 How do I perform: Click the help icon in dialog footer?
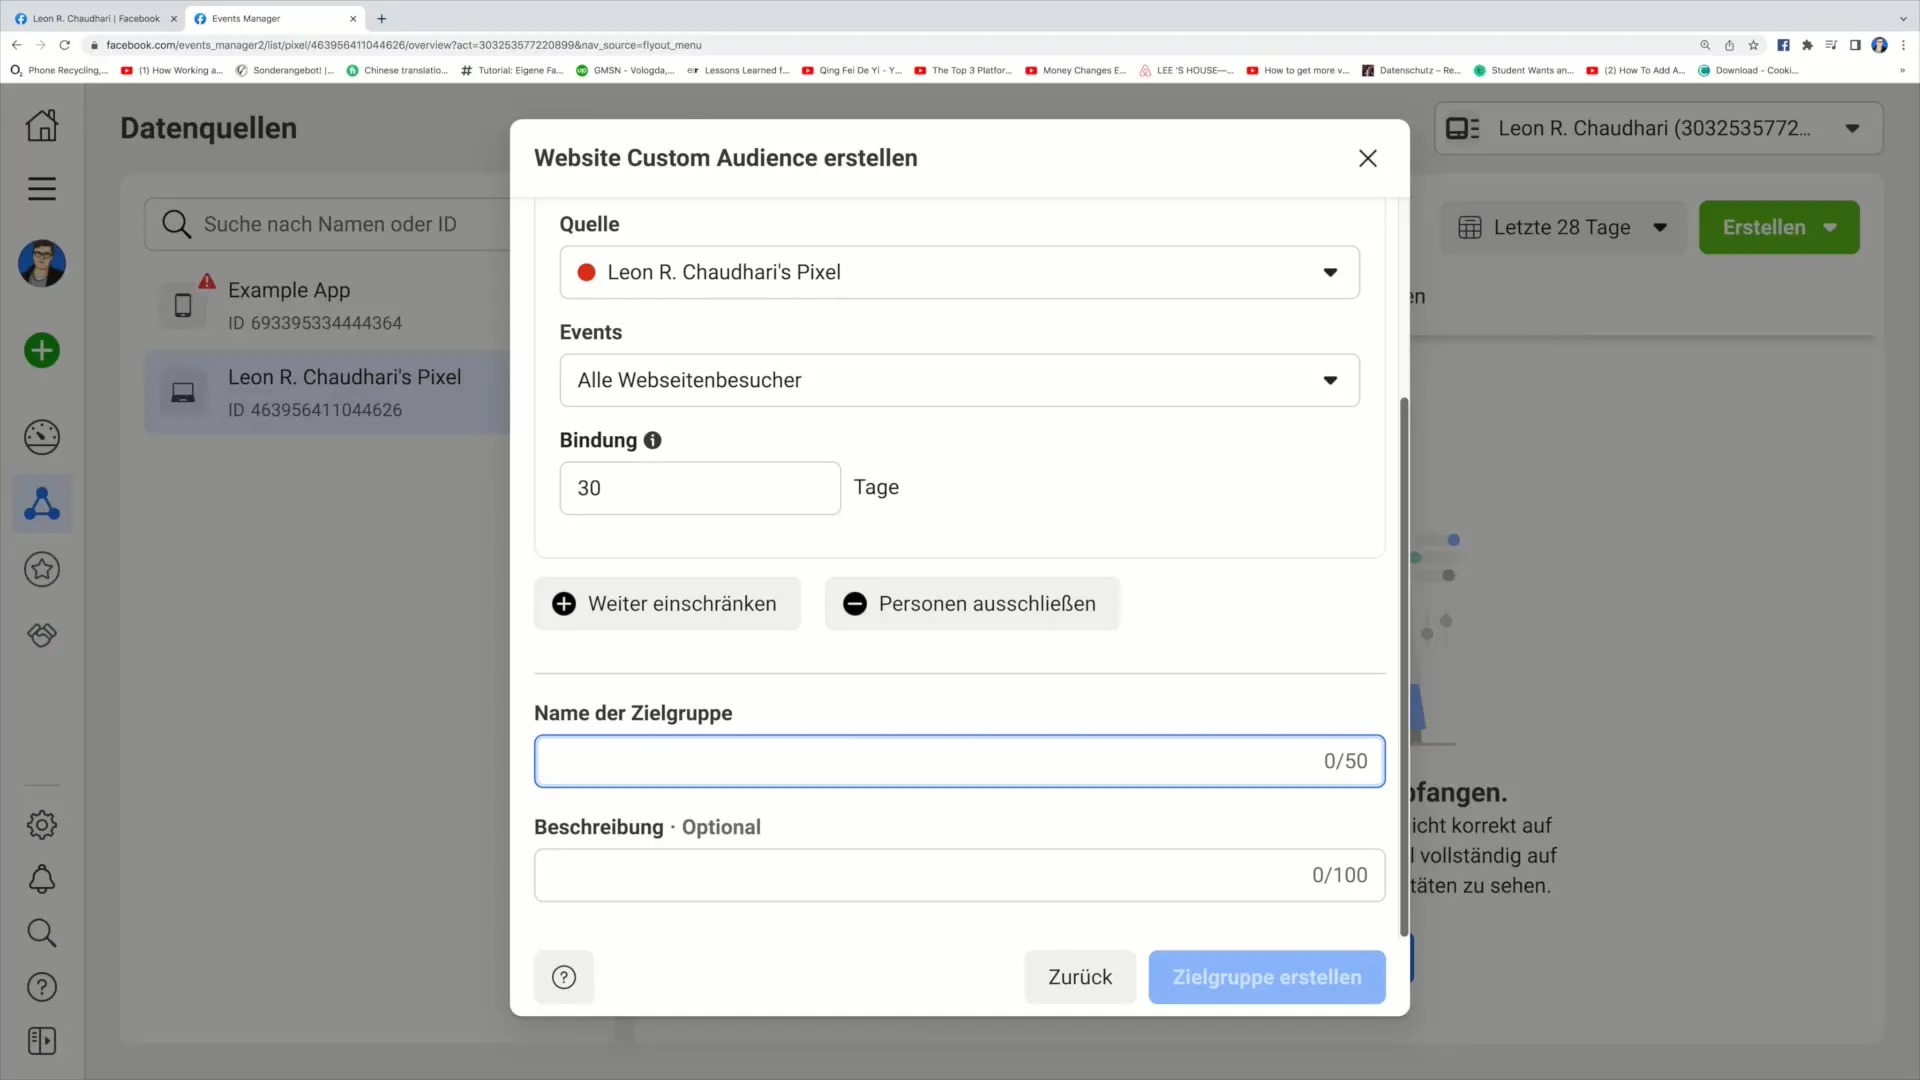coord(564,977)
